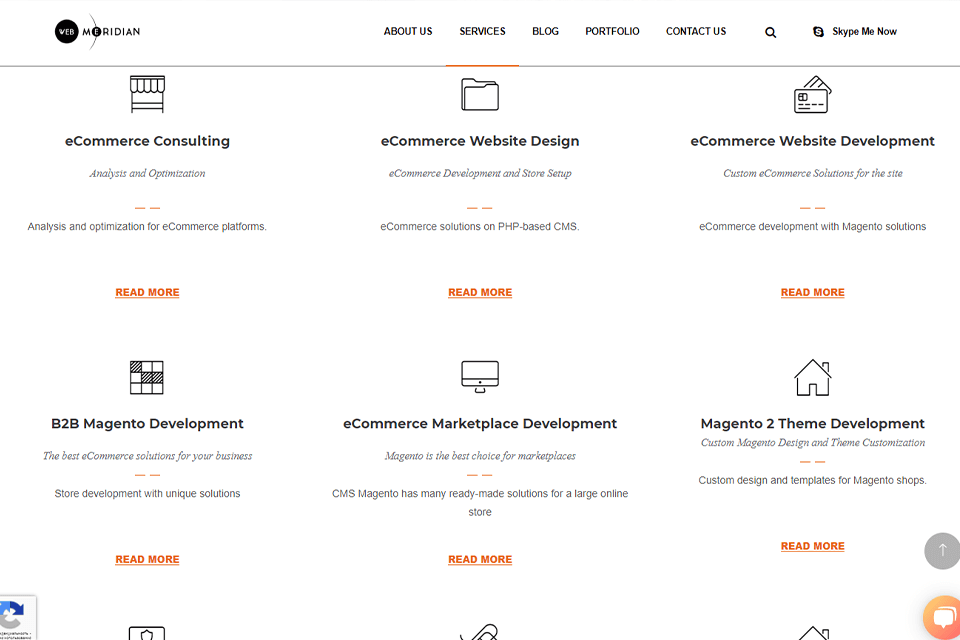Read more about eCommerce Website Development
960x640 pixels.
coord(812,293)
